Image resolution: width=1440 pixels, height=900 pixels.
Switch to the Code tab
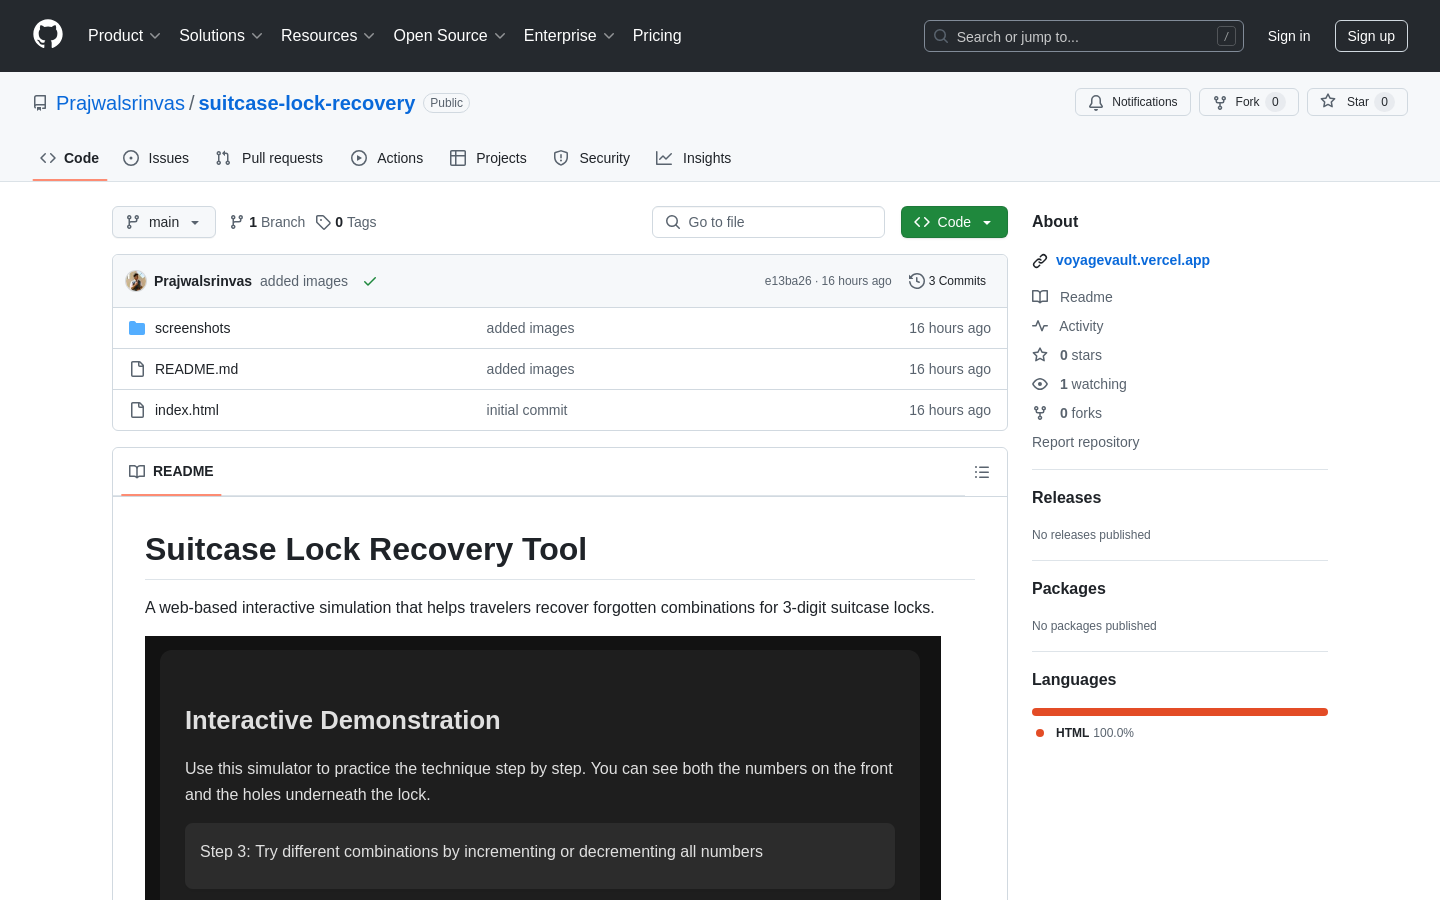tap(70, 158)
